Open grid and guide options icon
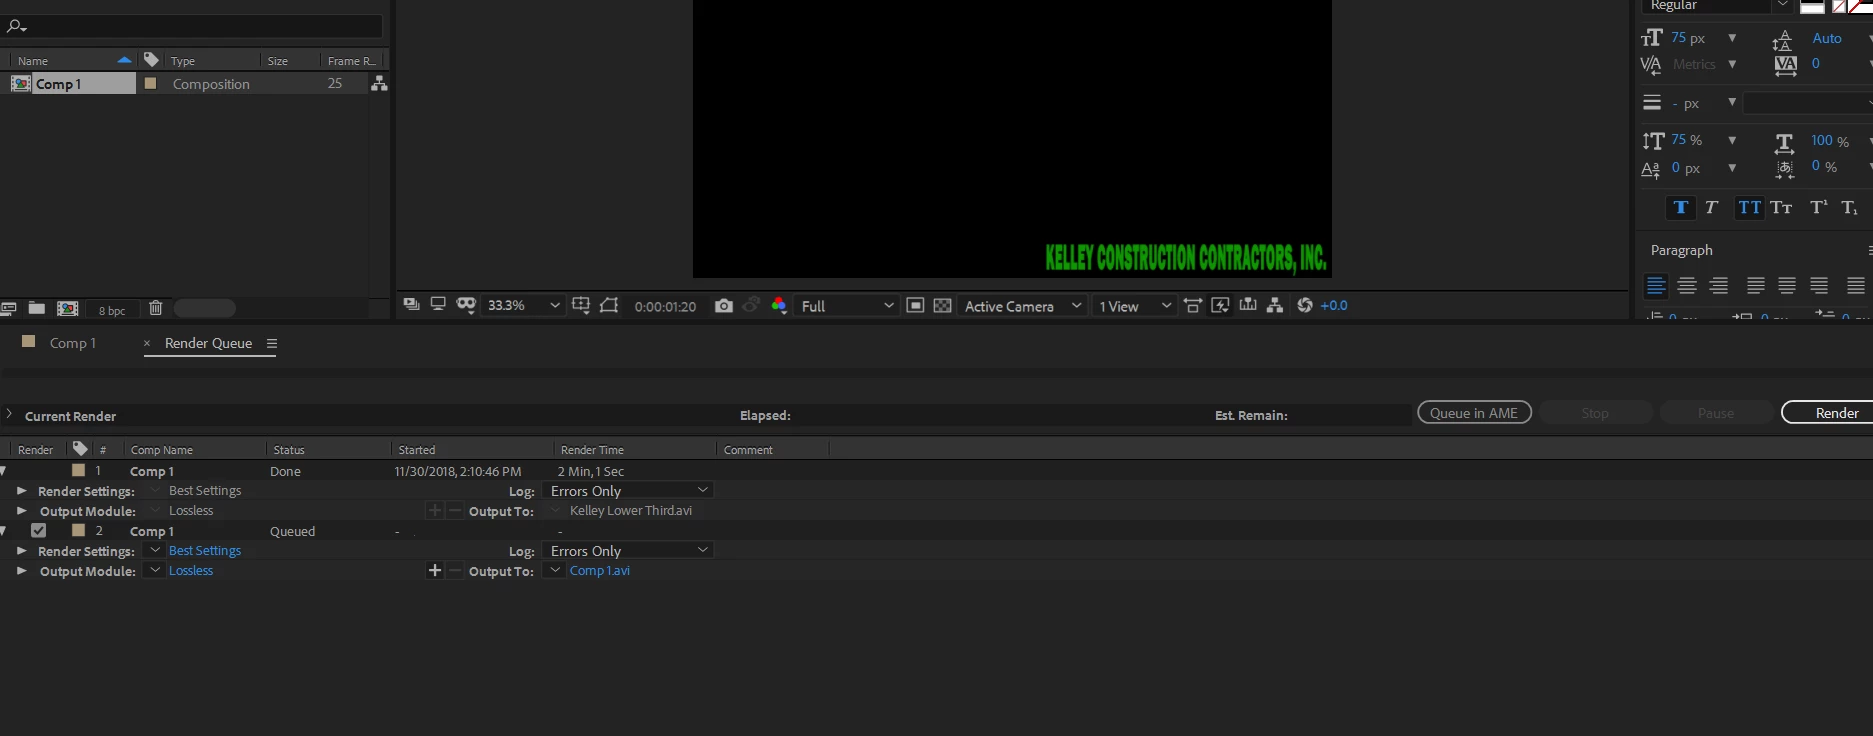The image size is (1873, 736). pos(581,305)
